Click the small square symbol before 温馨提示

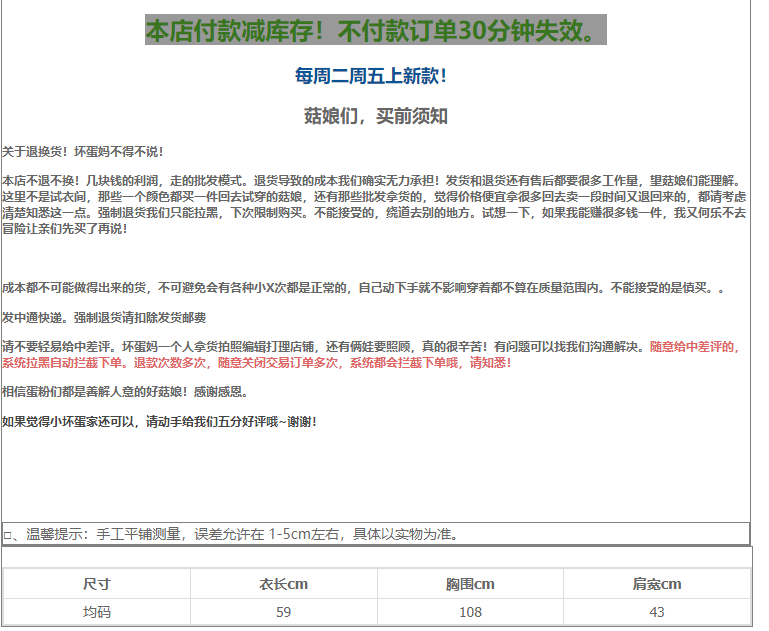(8, 535)
